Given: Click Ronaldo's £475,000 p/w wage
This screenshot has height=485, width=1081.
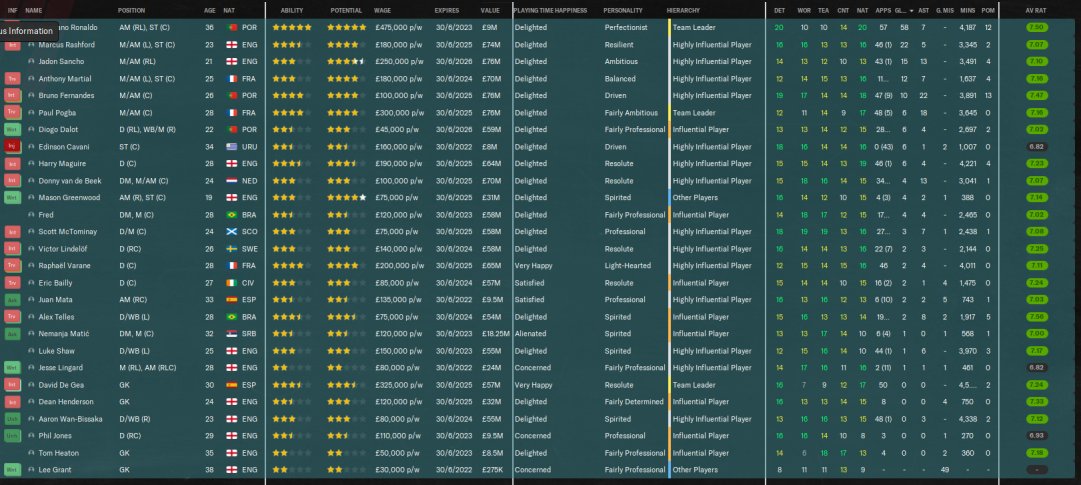Looking at the screenshot, I should pyautogui.click(x=399, y=28).
